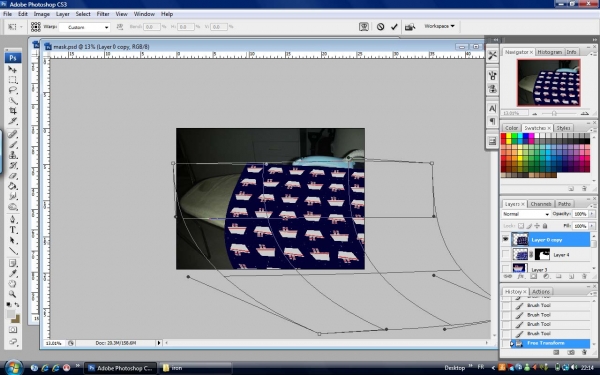The image size is (600, 375).
Task: Select the Zoom tool
Action: click(x=12, y=294)
